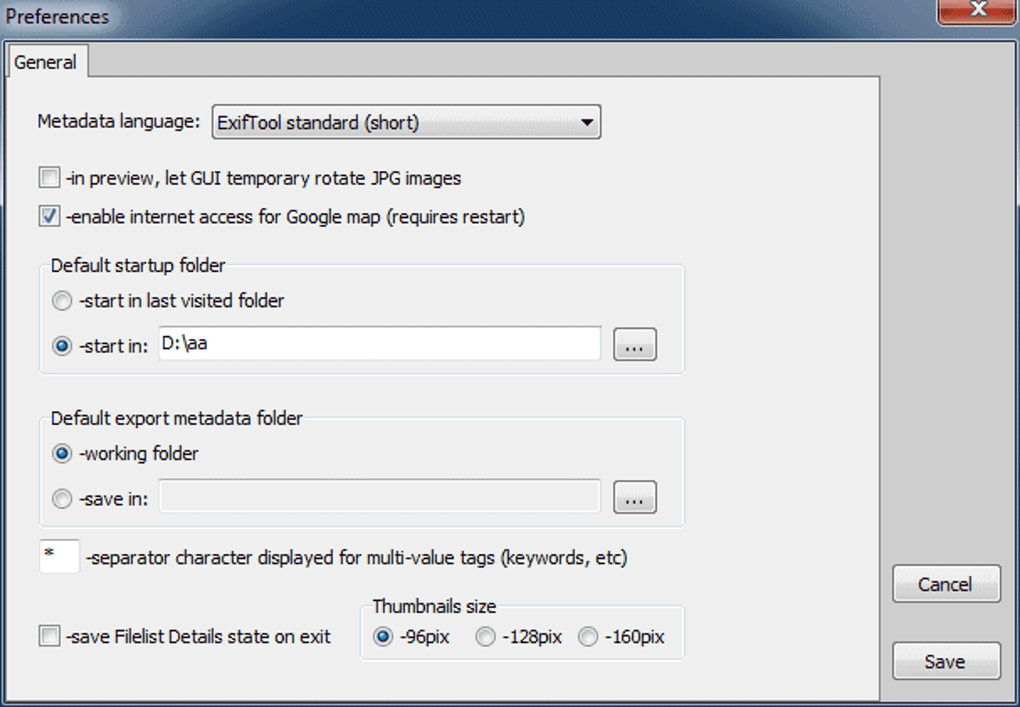Choose the start in custom folder option
The image size is (1020, 707).
point(63,346)
